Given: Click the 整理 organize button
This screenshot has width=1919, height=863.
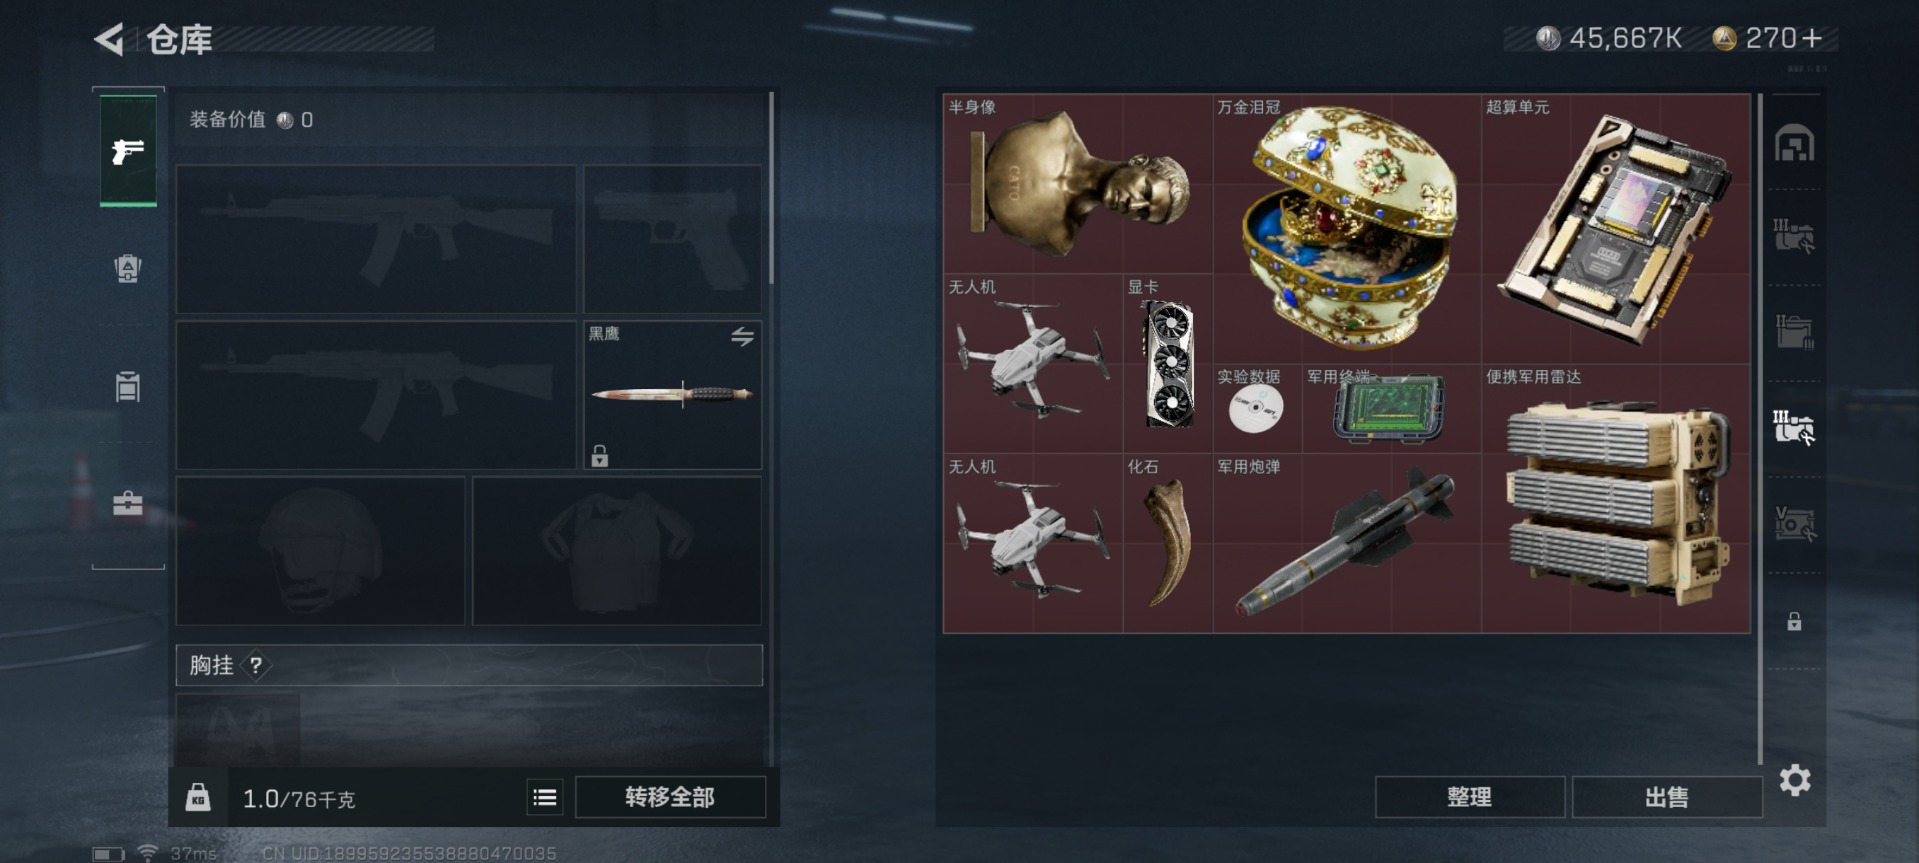Looking at the screenshot, I should [x=1469, y=797].
